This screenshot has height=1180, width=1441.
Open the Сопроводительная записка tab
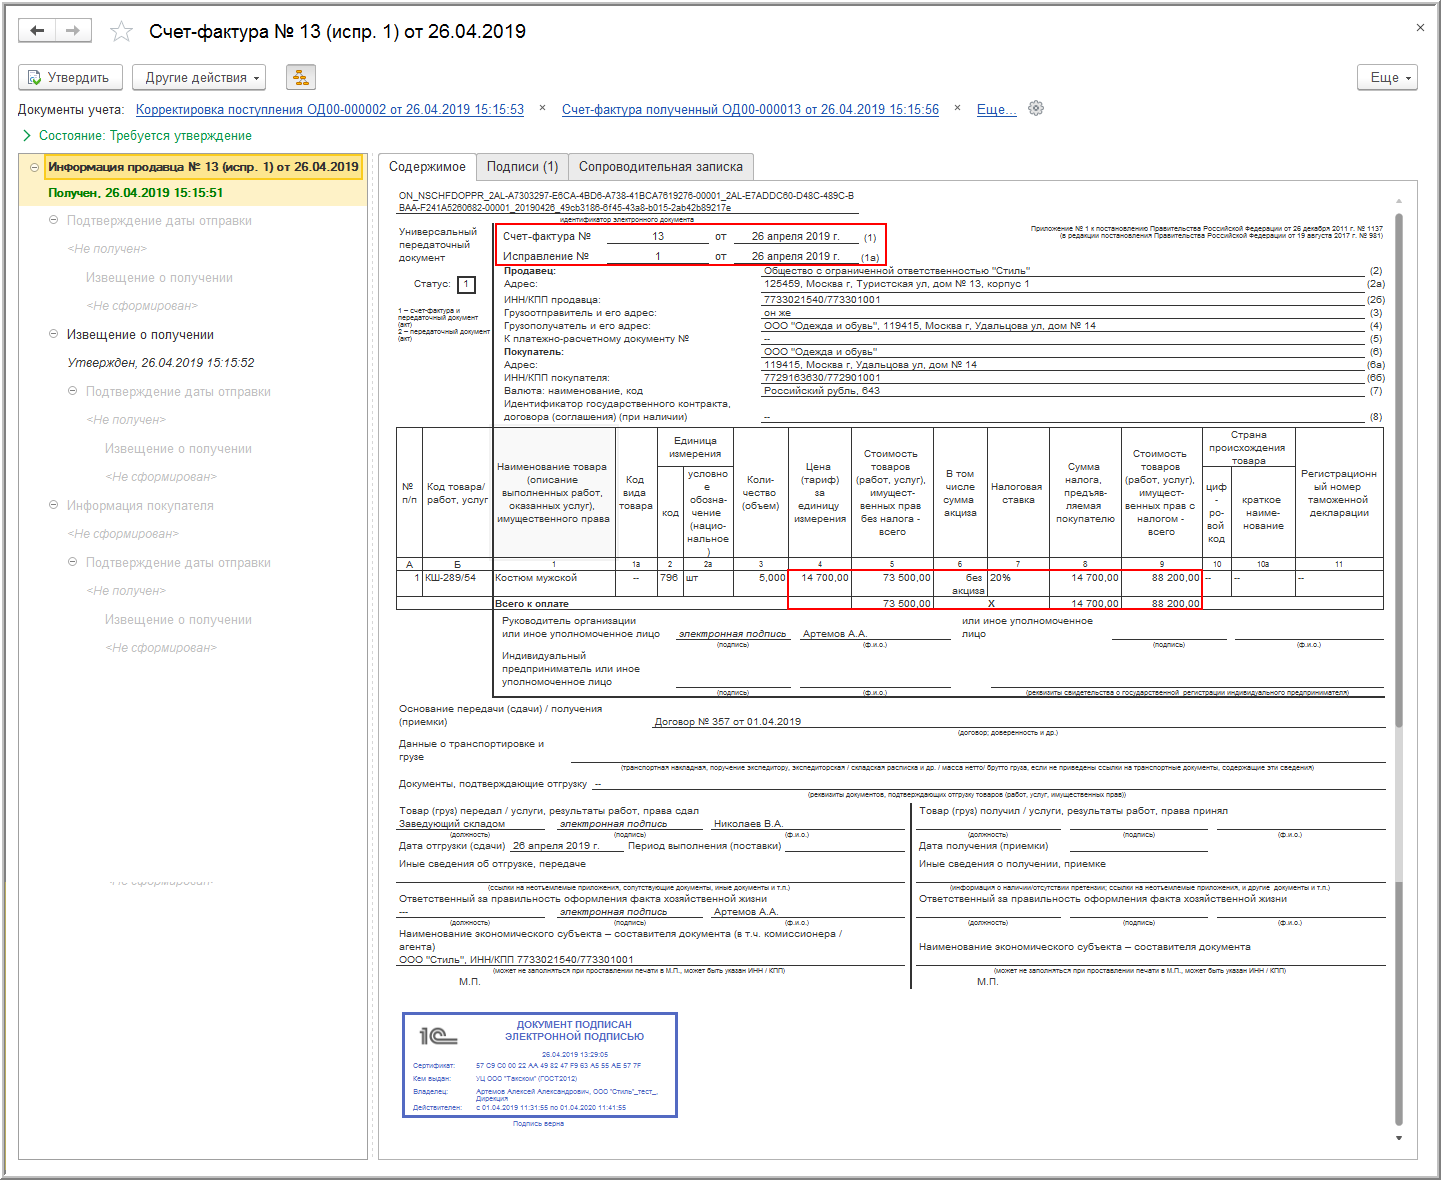(x=661, y=167)
